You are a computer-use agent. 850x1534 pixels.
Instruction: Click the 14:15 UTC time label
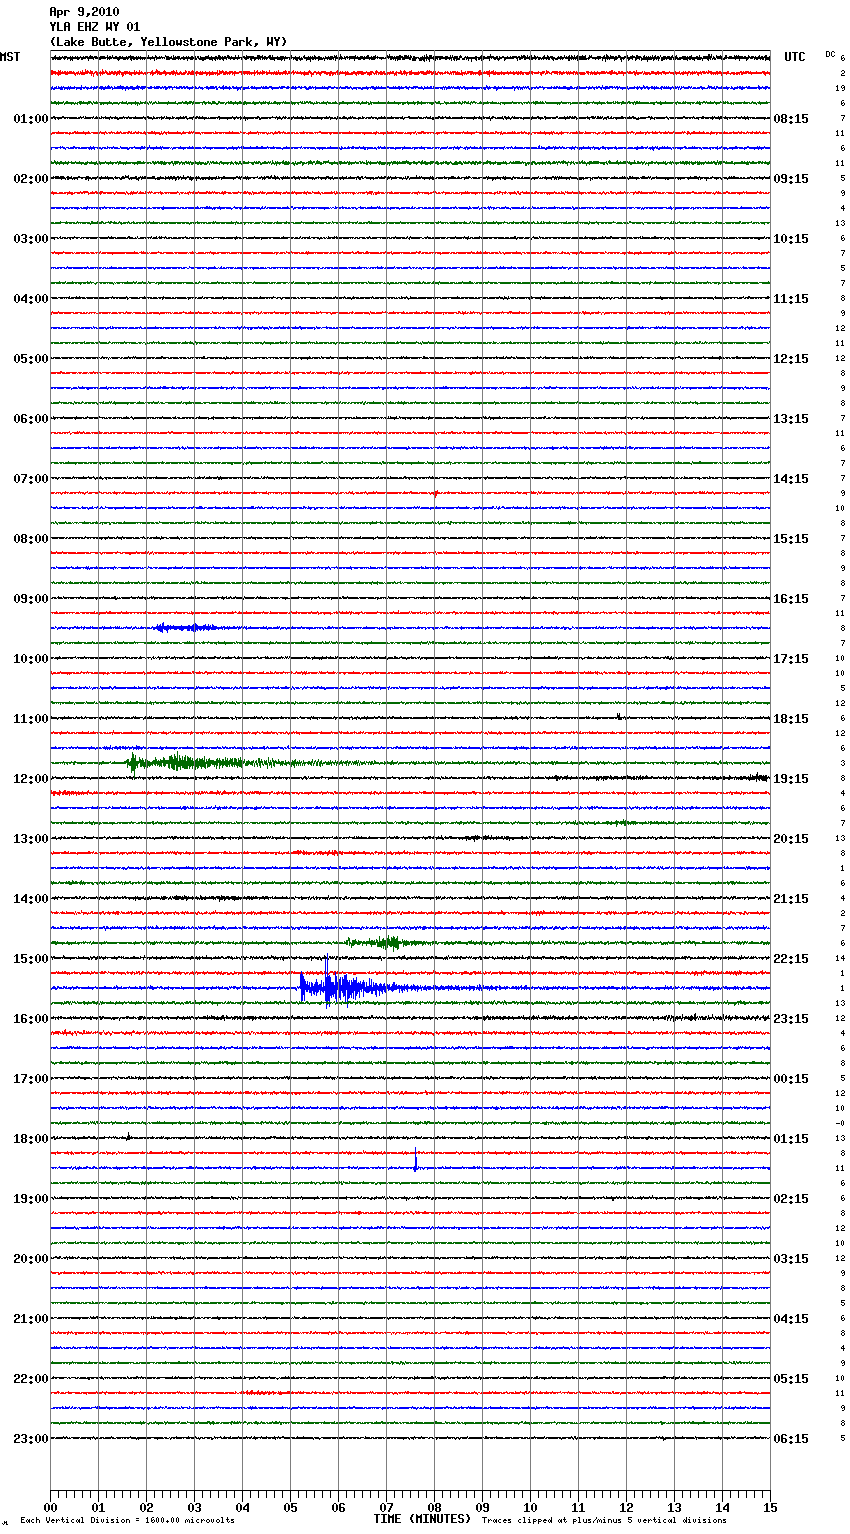pos(791,479)
